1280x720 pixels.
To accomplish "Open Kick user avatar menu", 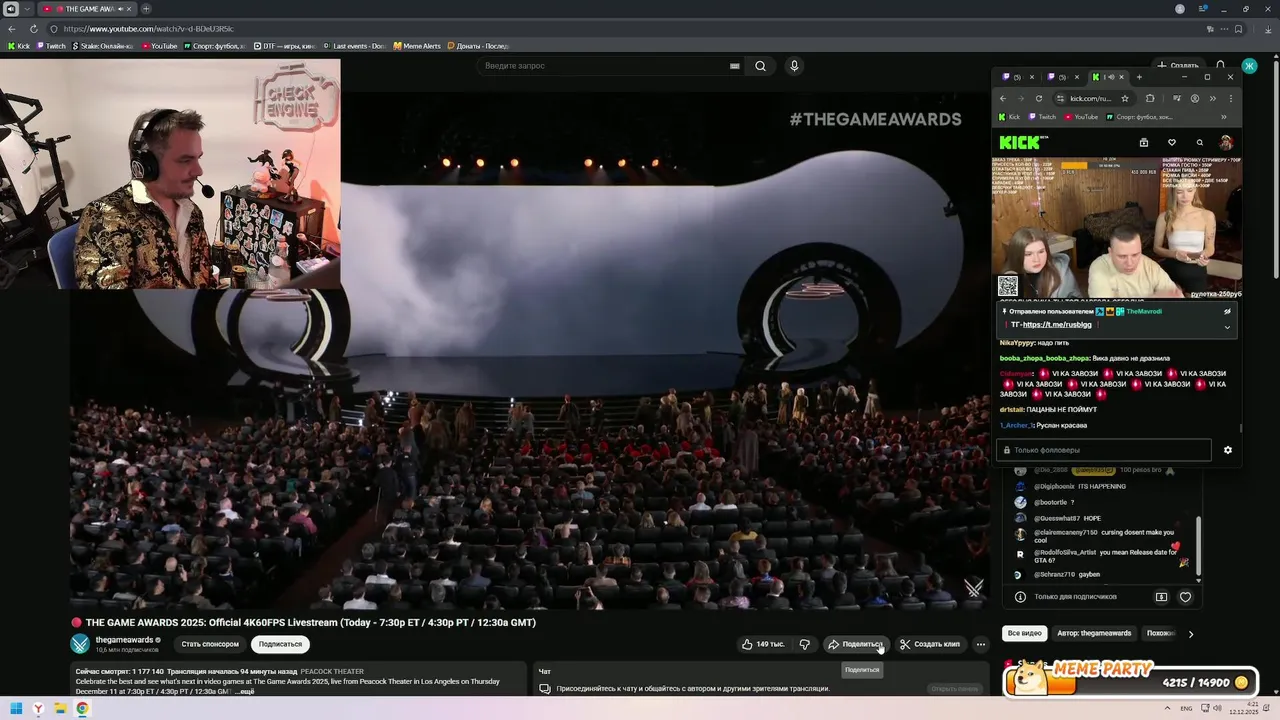I will [x=1226, y=143].
